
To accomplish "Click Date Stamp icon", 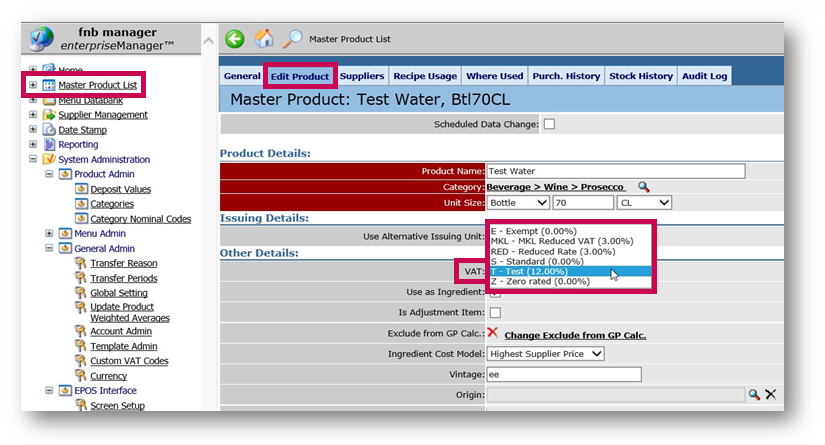I will 49,129.
